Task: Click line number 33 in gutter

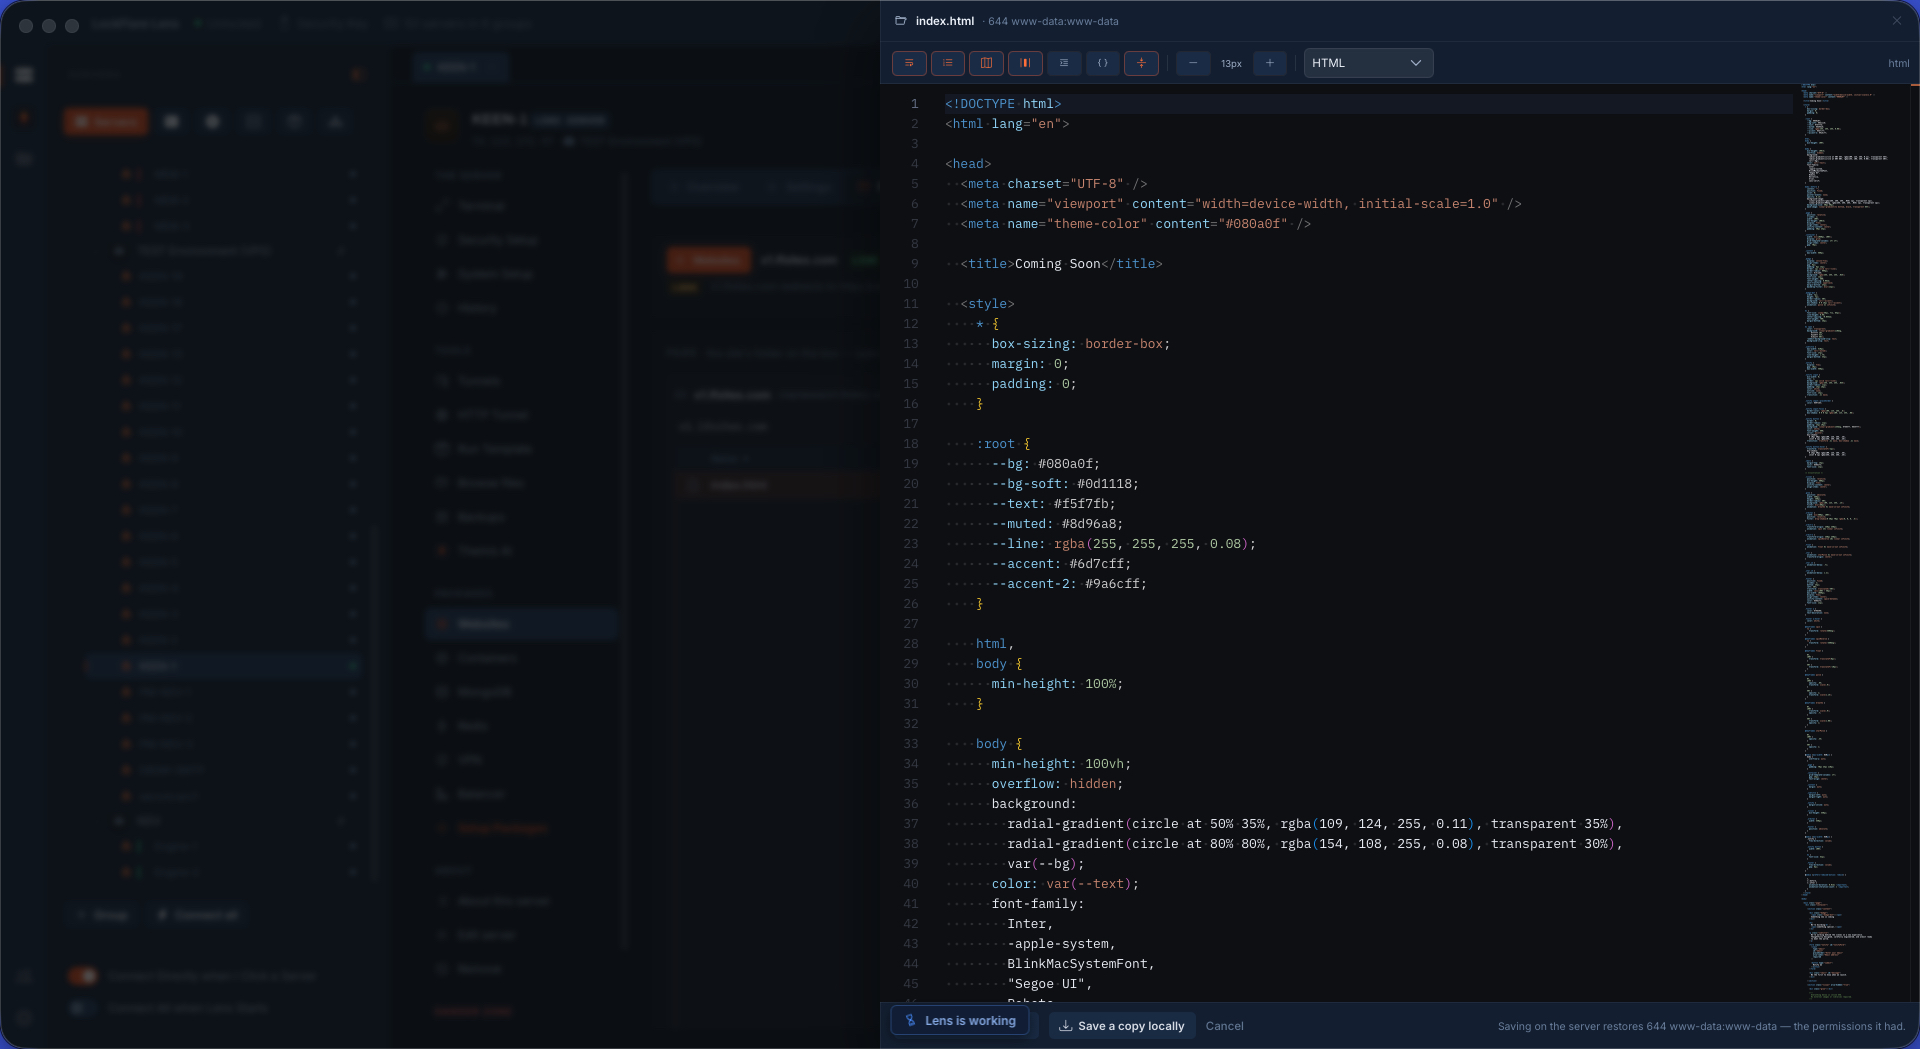Action: pos(910,744)
